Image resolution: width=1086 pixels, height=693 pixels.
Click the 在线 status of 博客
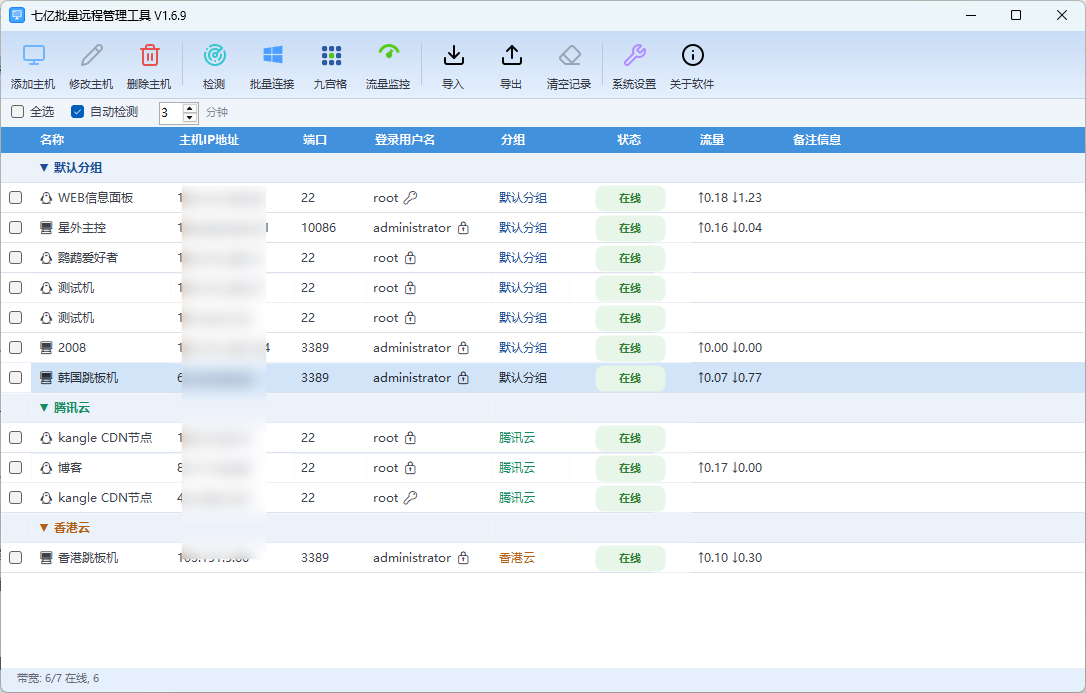click(x=630, y=469)
